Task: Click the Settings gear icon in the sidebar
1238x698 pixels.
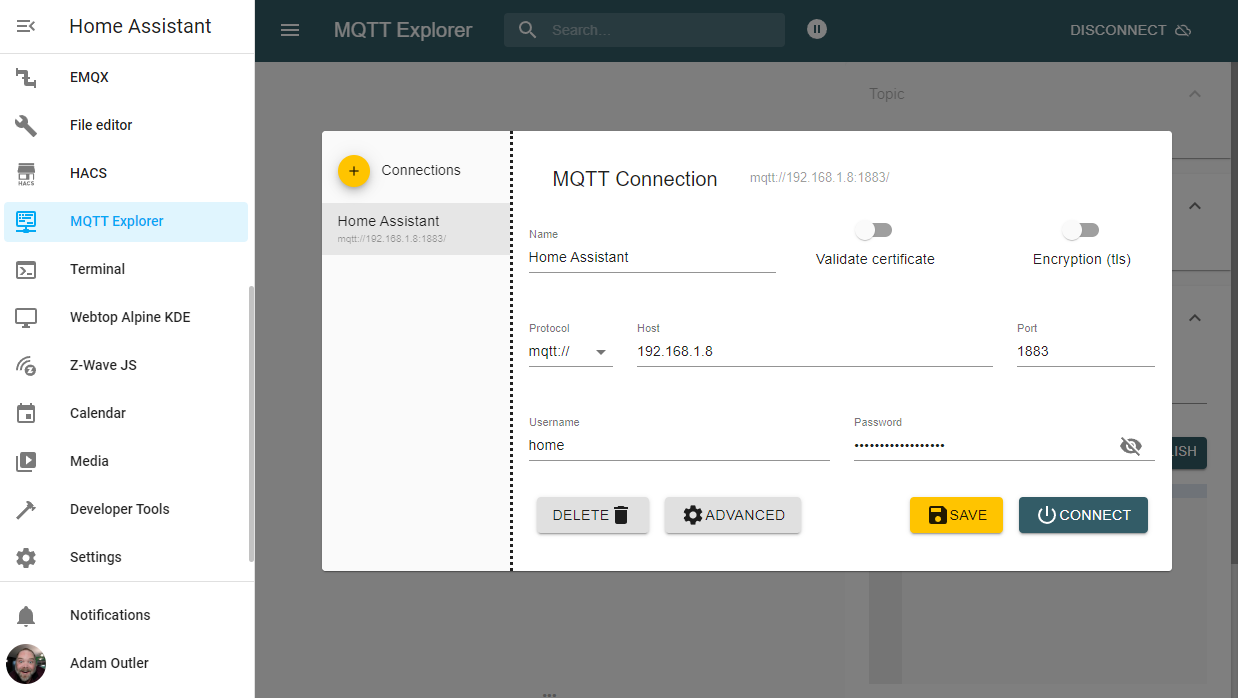Action: tap(26, 557)
